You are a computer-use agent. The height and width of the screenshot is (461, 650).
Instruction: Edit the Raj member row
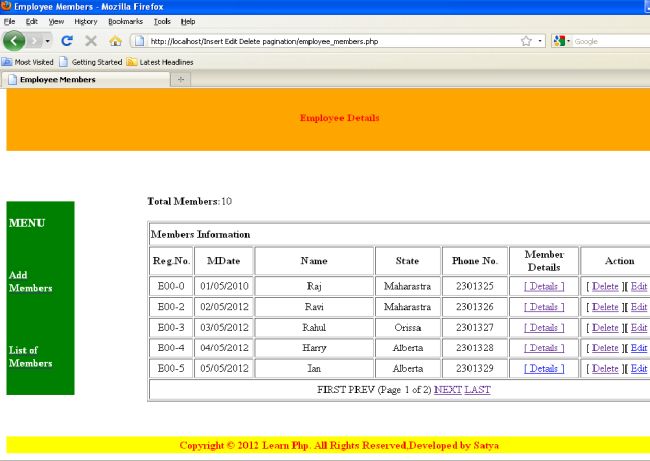(639, 286)
